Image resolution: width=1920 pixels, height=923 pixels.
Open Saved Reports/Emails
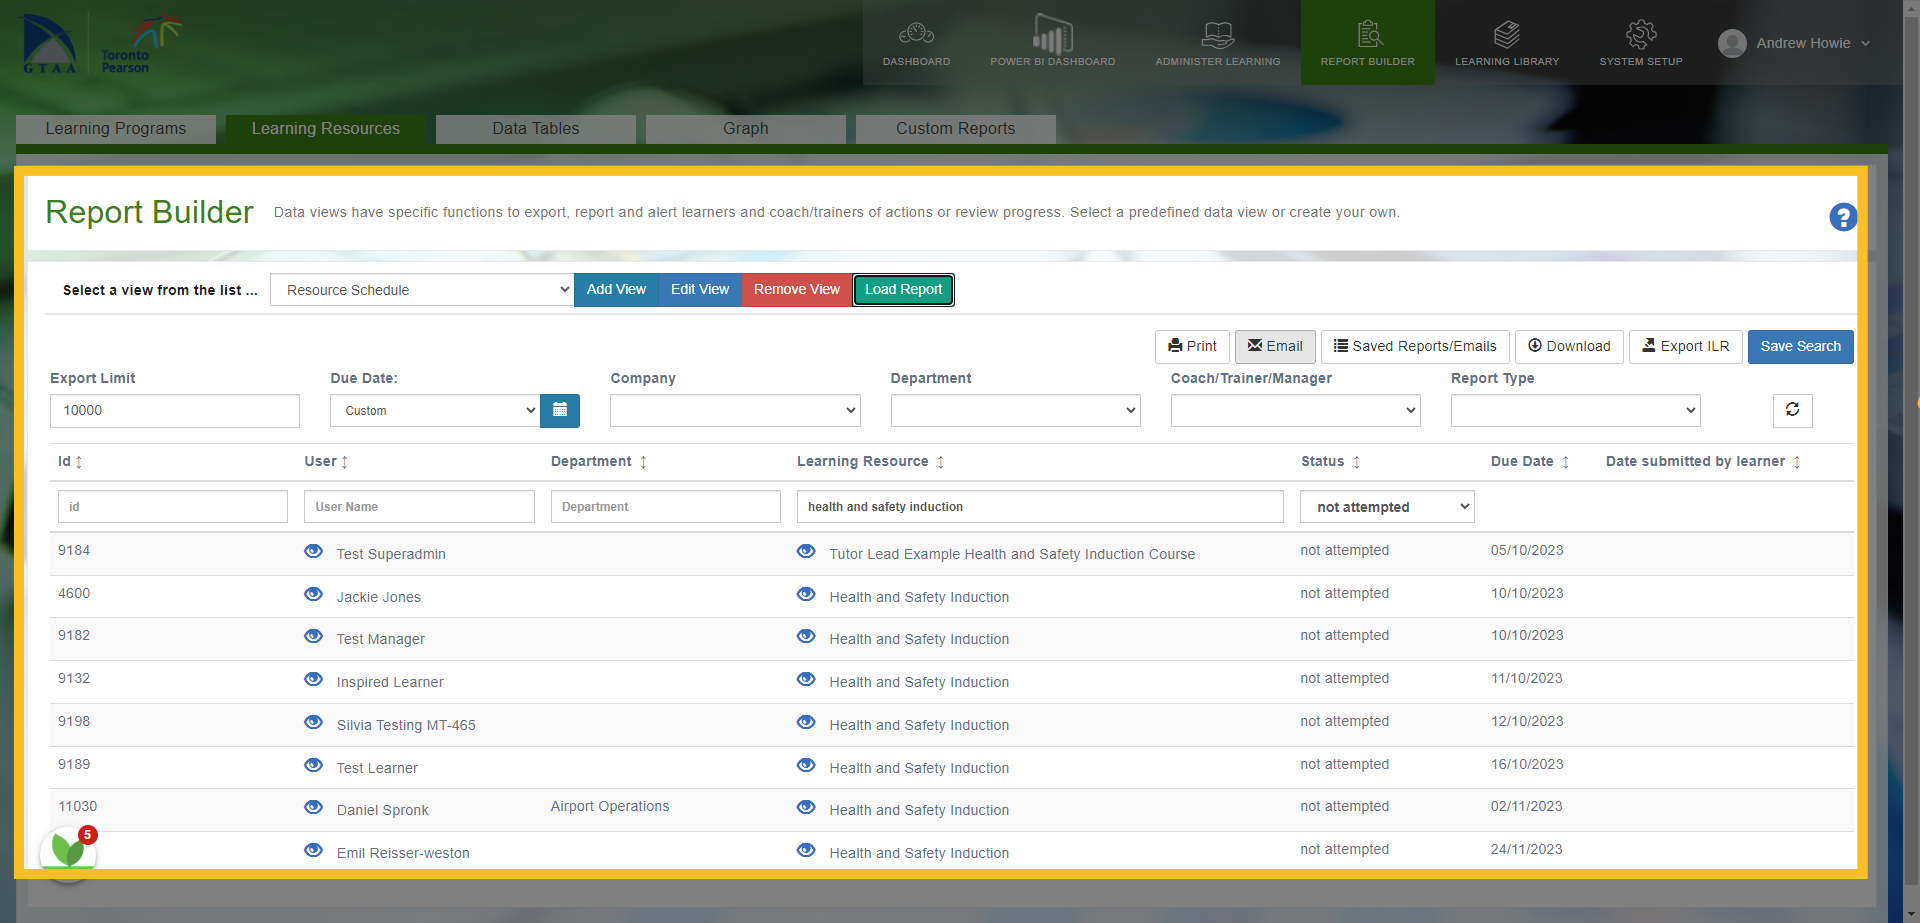[x=1415, y=346]
